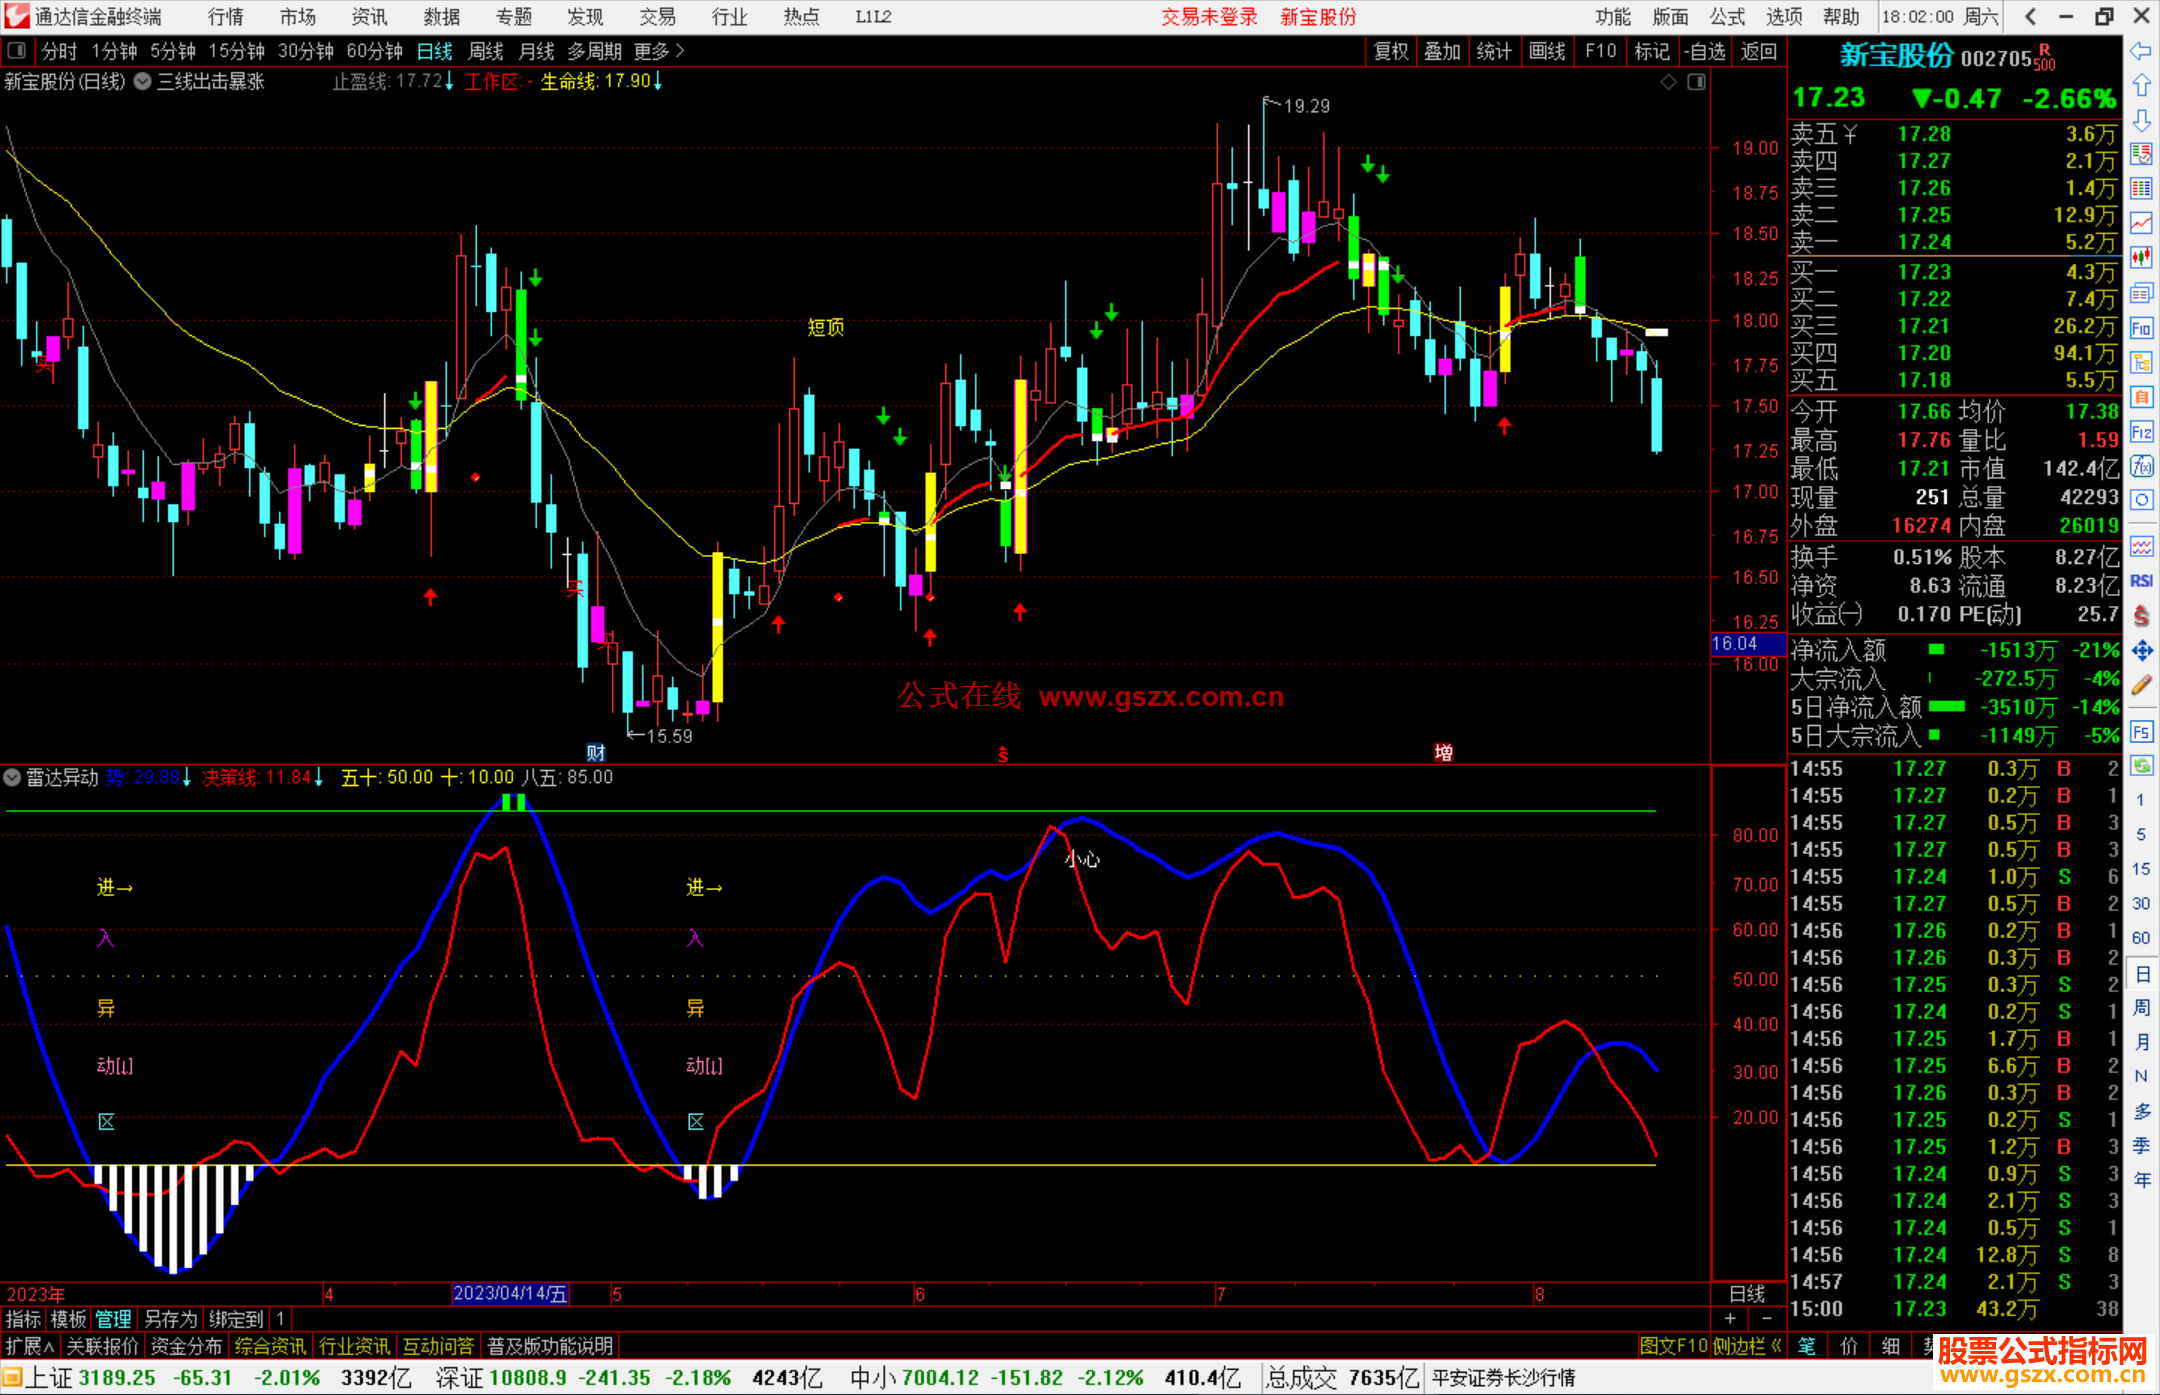Click the four-way move arrows icon
The width and height of the screenshot is (2160, 1395).
tap(2141, 651)
